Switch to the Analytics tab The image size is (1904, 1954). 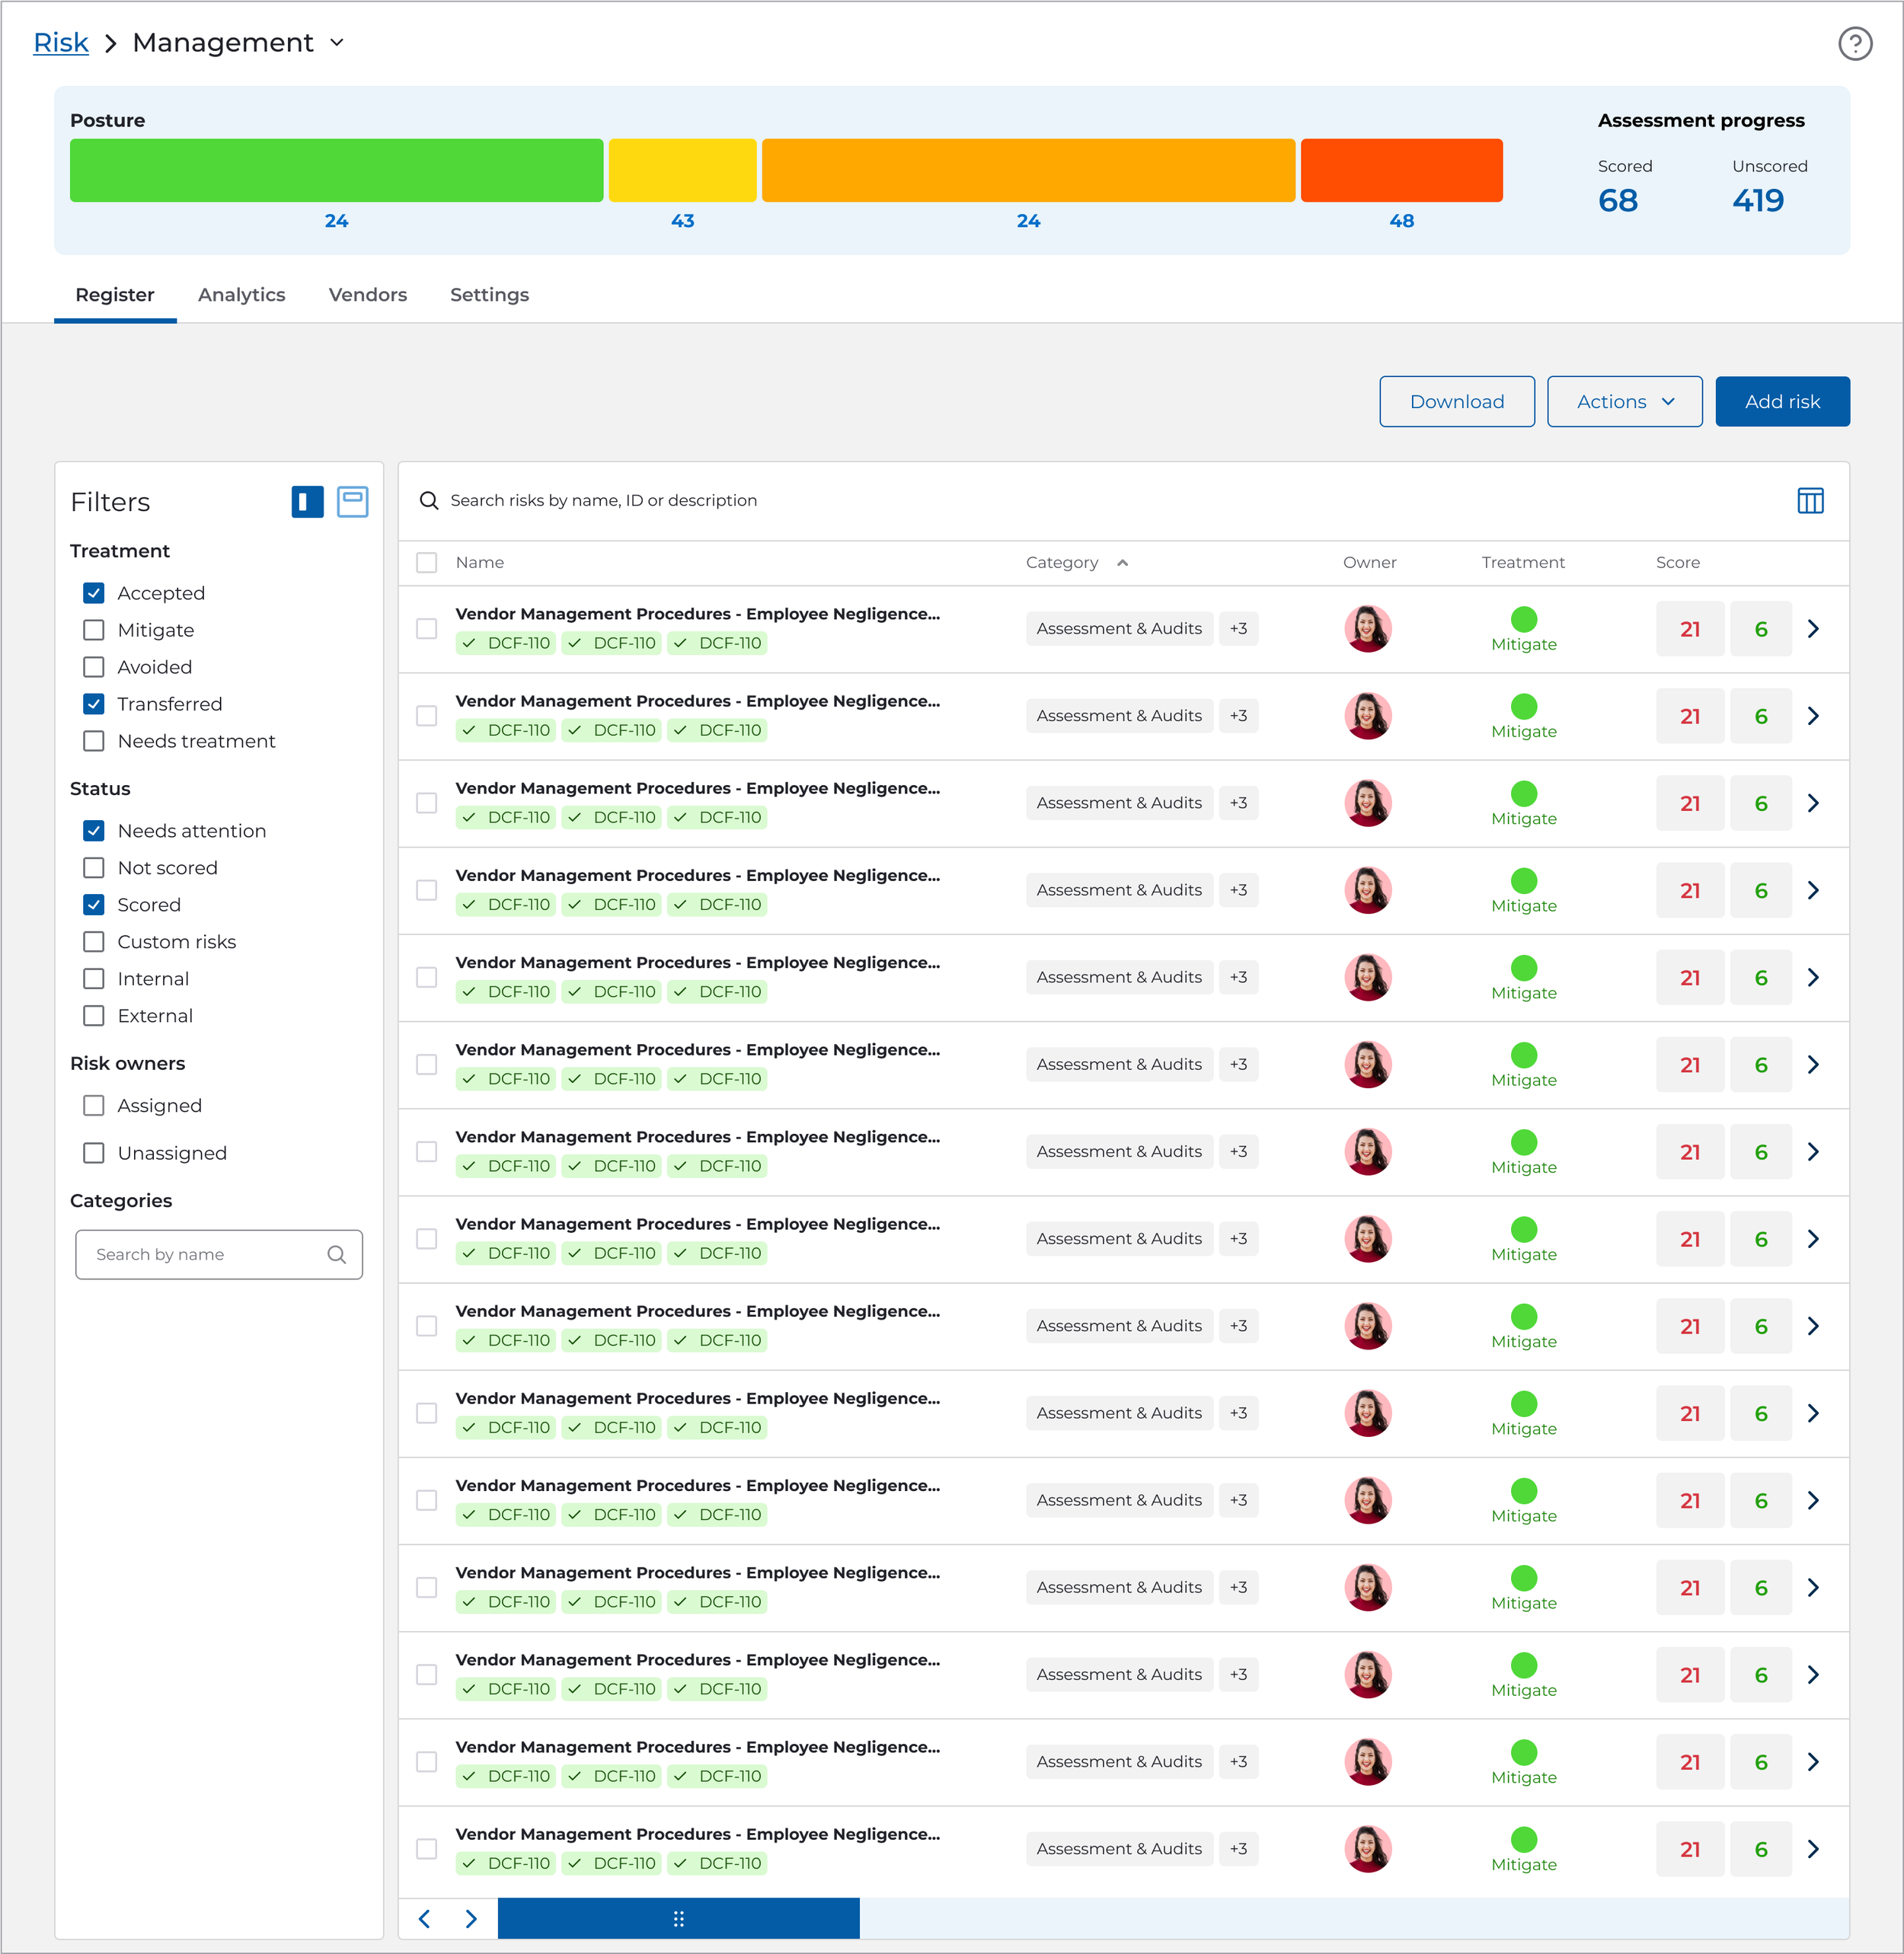241,294
